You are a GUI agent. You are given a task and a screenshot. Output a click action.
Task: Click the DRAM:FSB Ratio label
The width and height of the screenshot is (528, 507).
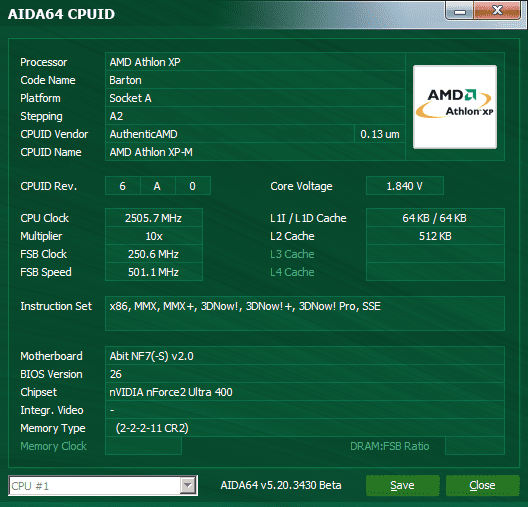(x=390, y=446)
